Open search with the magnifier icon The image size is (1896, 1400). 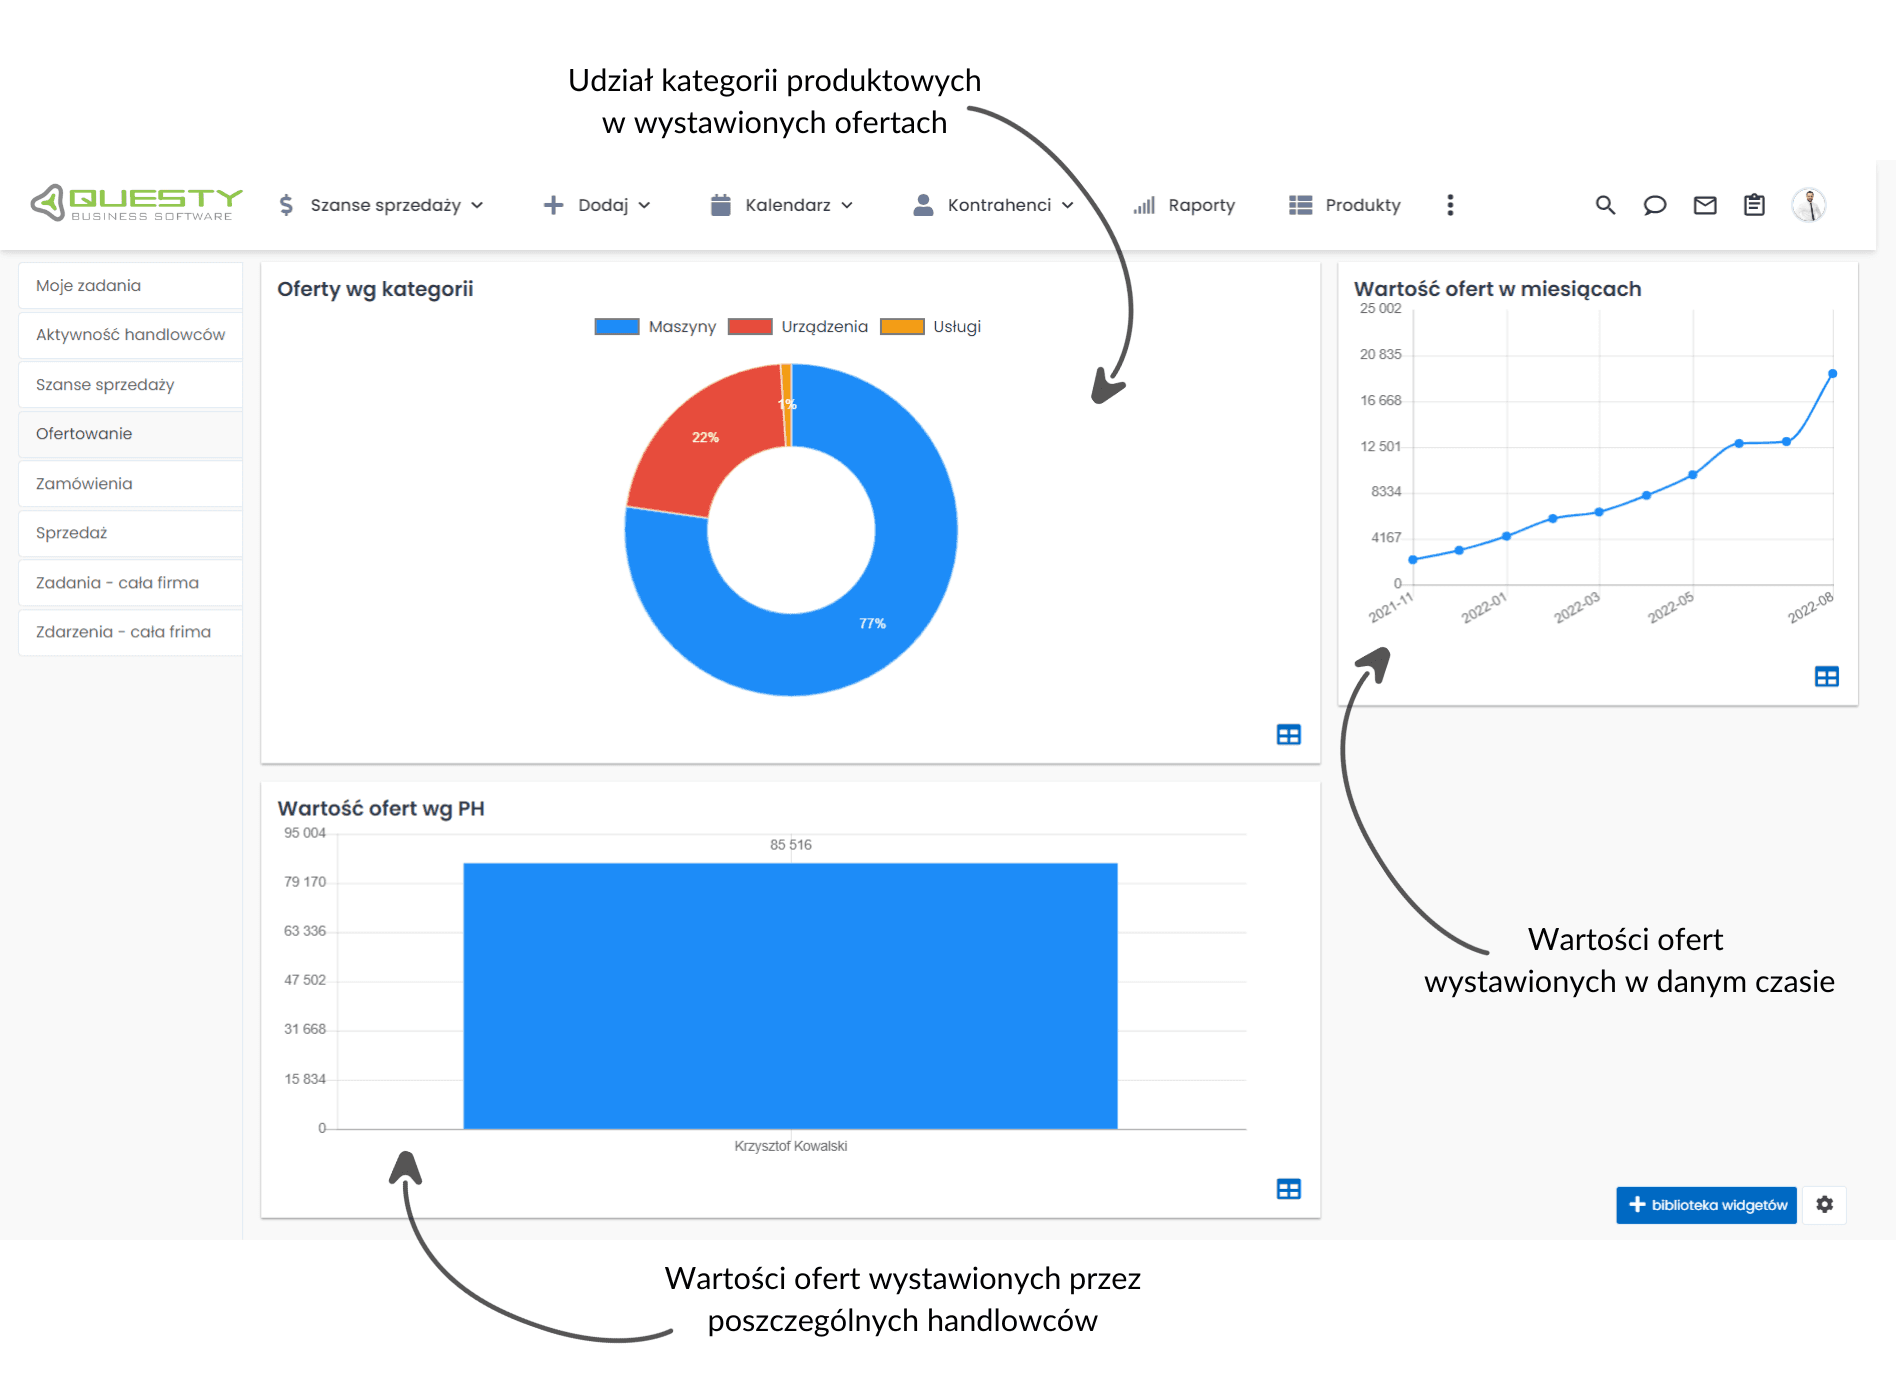pyautogui.click(x=1605, y=205)
